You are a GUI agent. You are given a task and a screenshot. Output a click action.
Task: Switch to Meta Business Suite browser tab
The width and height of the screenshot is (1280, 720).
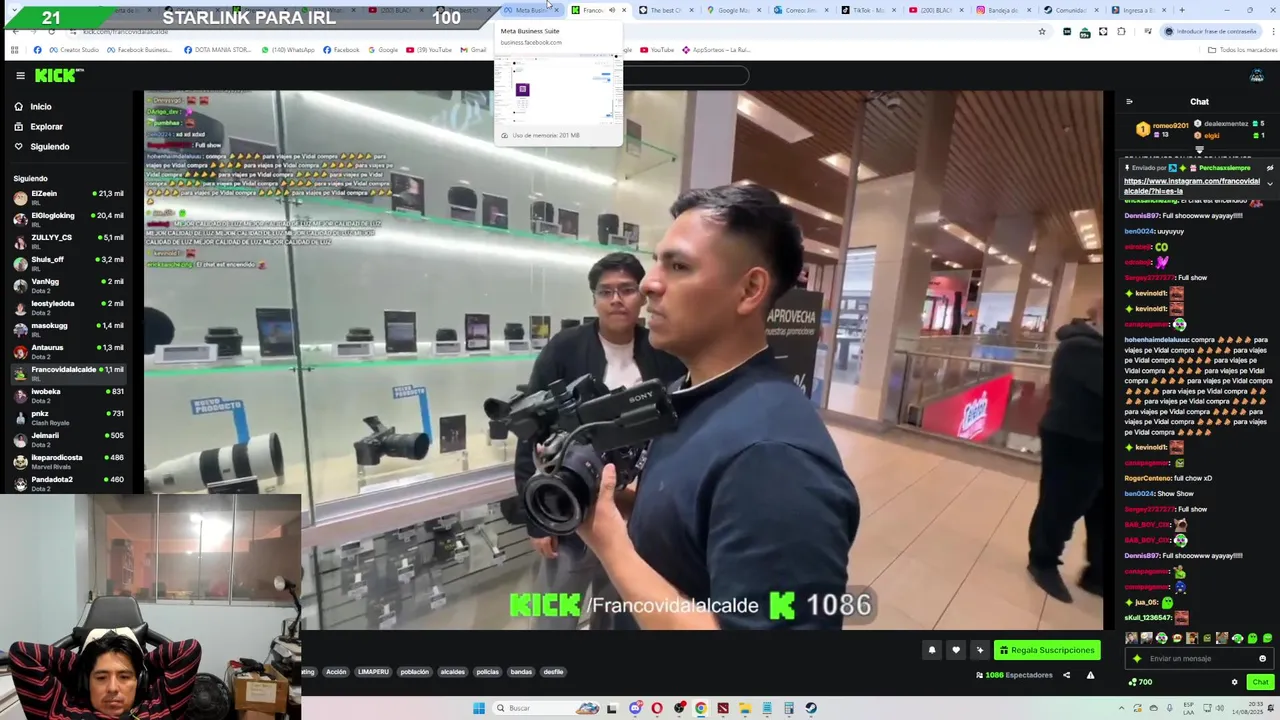pyautogui.click(x=530, y=10)
